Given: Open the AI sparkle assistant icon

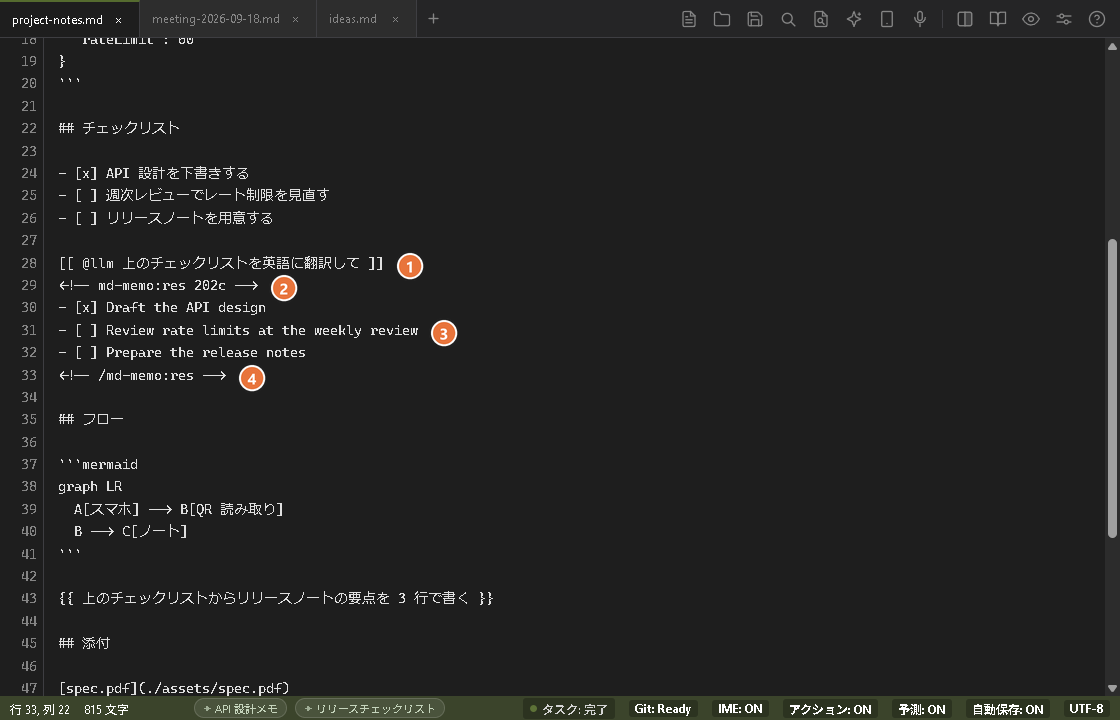Looking at the screenshot, I should tap(854, 19).
